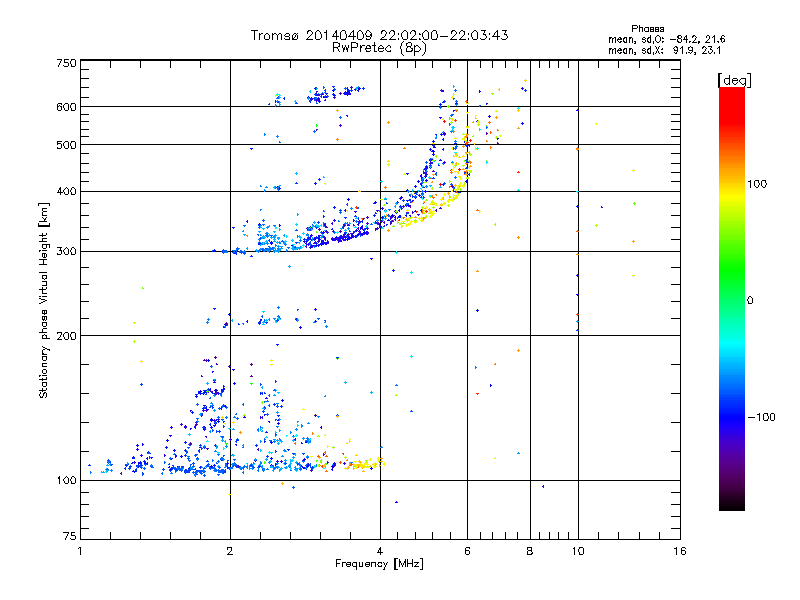Click the y-axis tick label '500'
The image size is (800, 600).
pyautogui.click(x=66, y=145)
